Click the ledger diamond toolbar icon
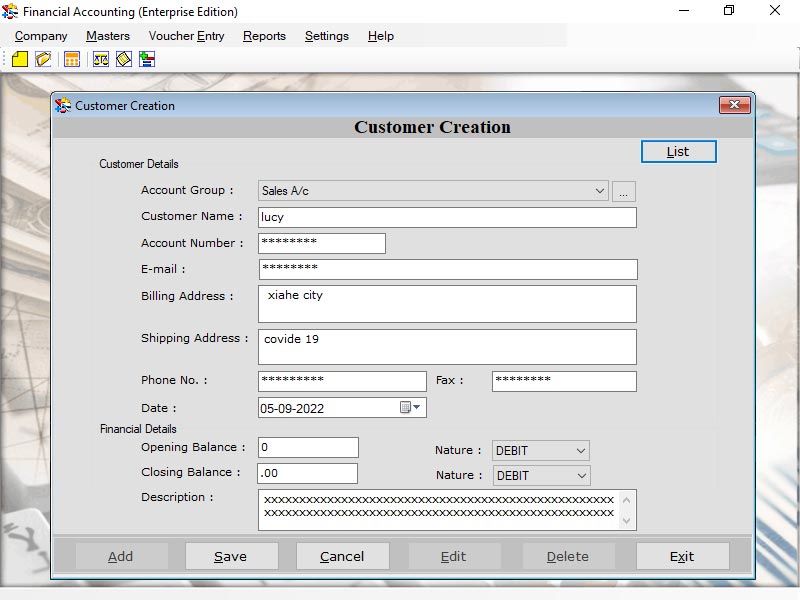Viewport: 800px width, 600px height. point(122,59)
